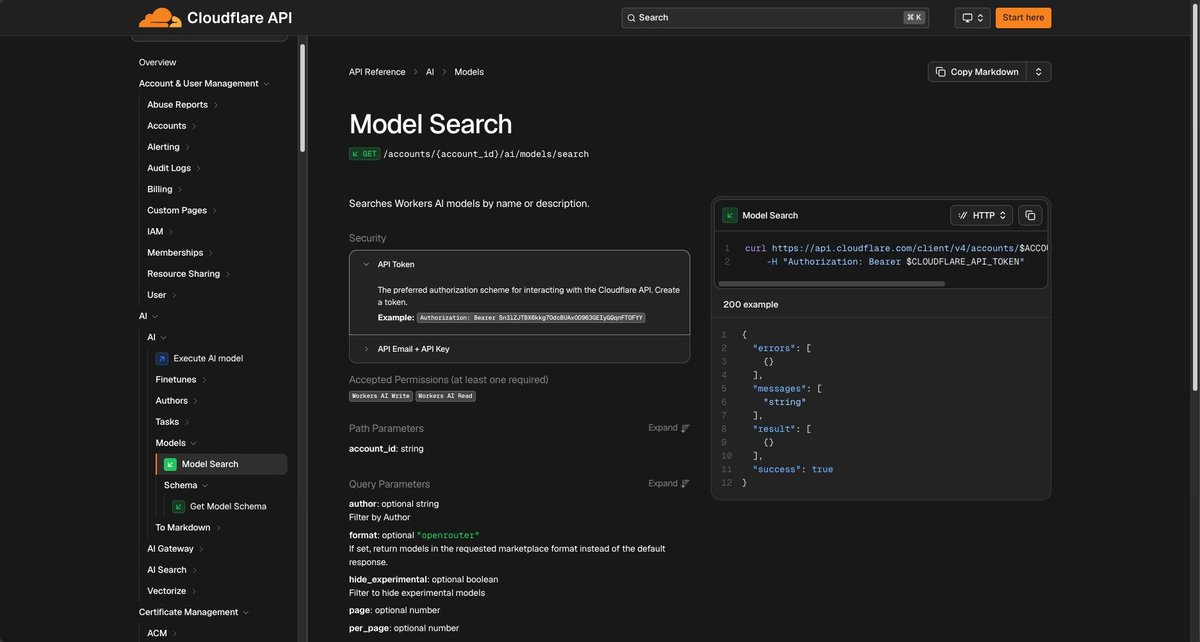Click the account_id parameter name

click(372, 448)
